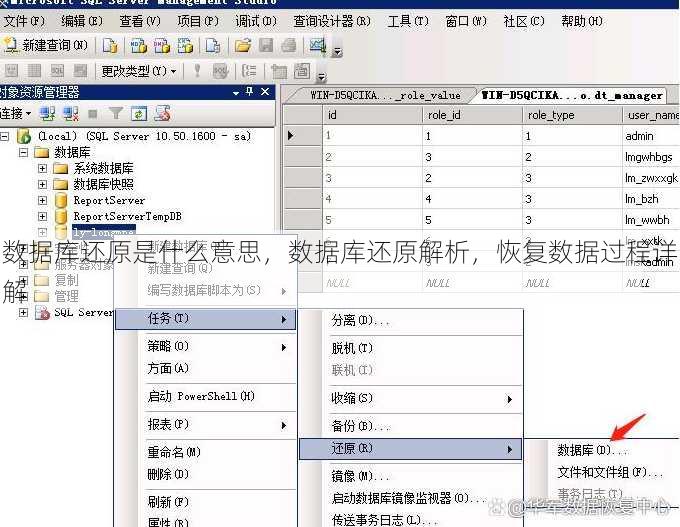Open the 查询设计器(R) menu
This screenshot has height=527, width=680.
click(x=332, y=21)
